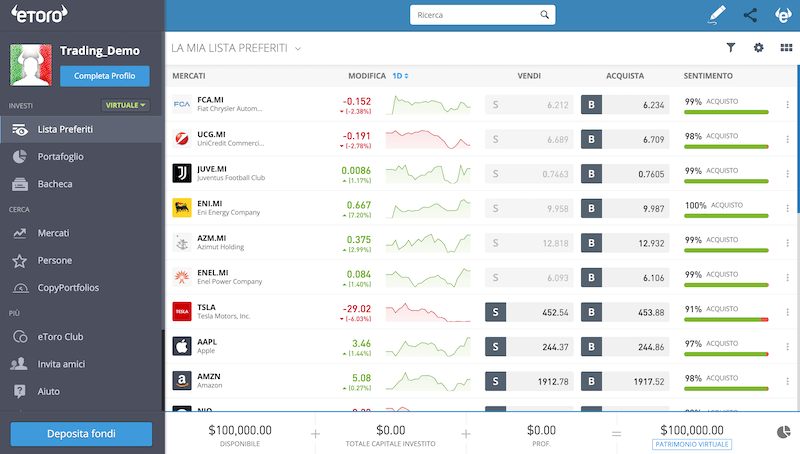Open the pencil new post icon

coord(717,15)
